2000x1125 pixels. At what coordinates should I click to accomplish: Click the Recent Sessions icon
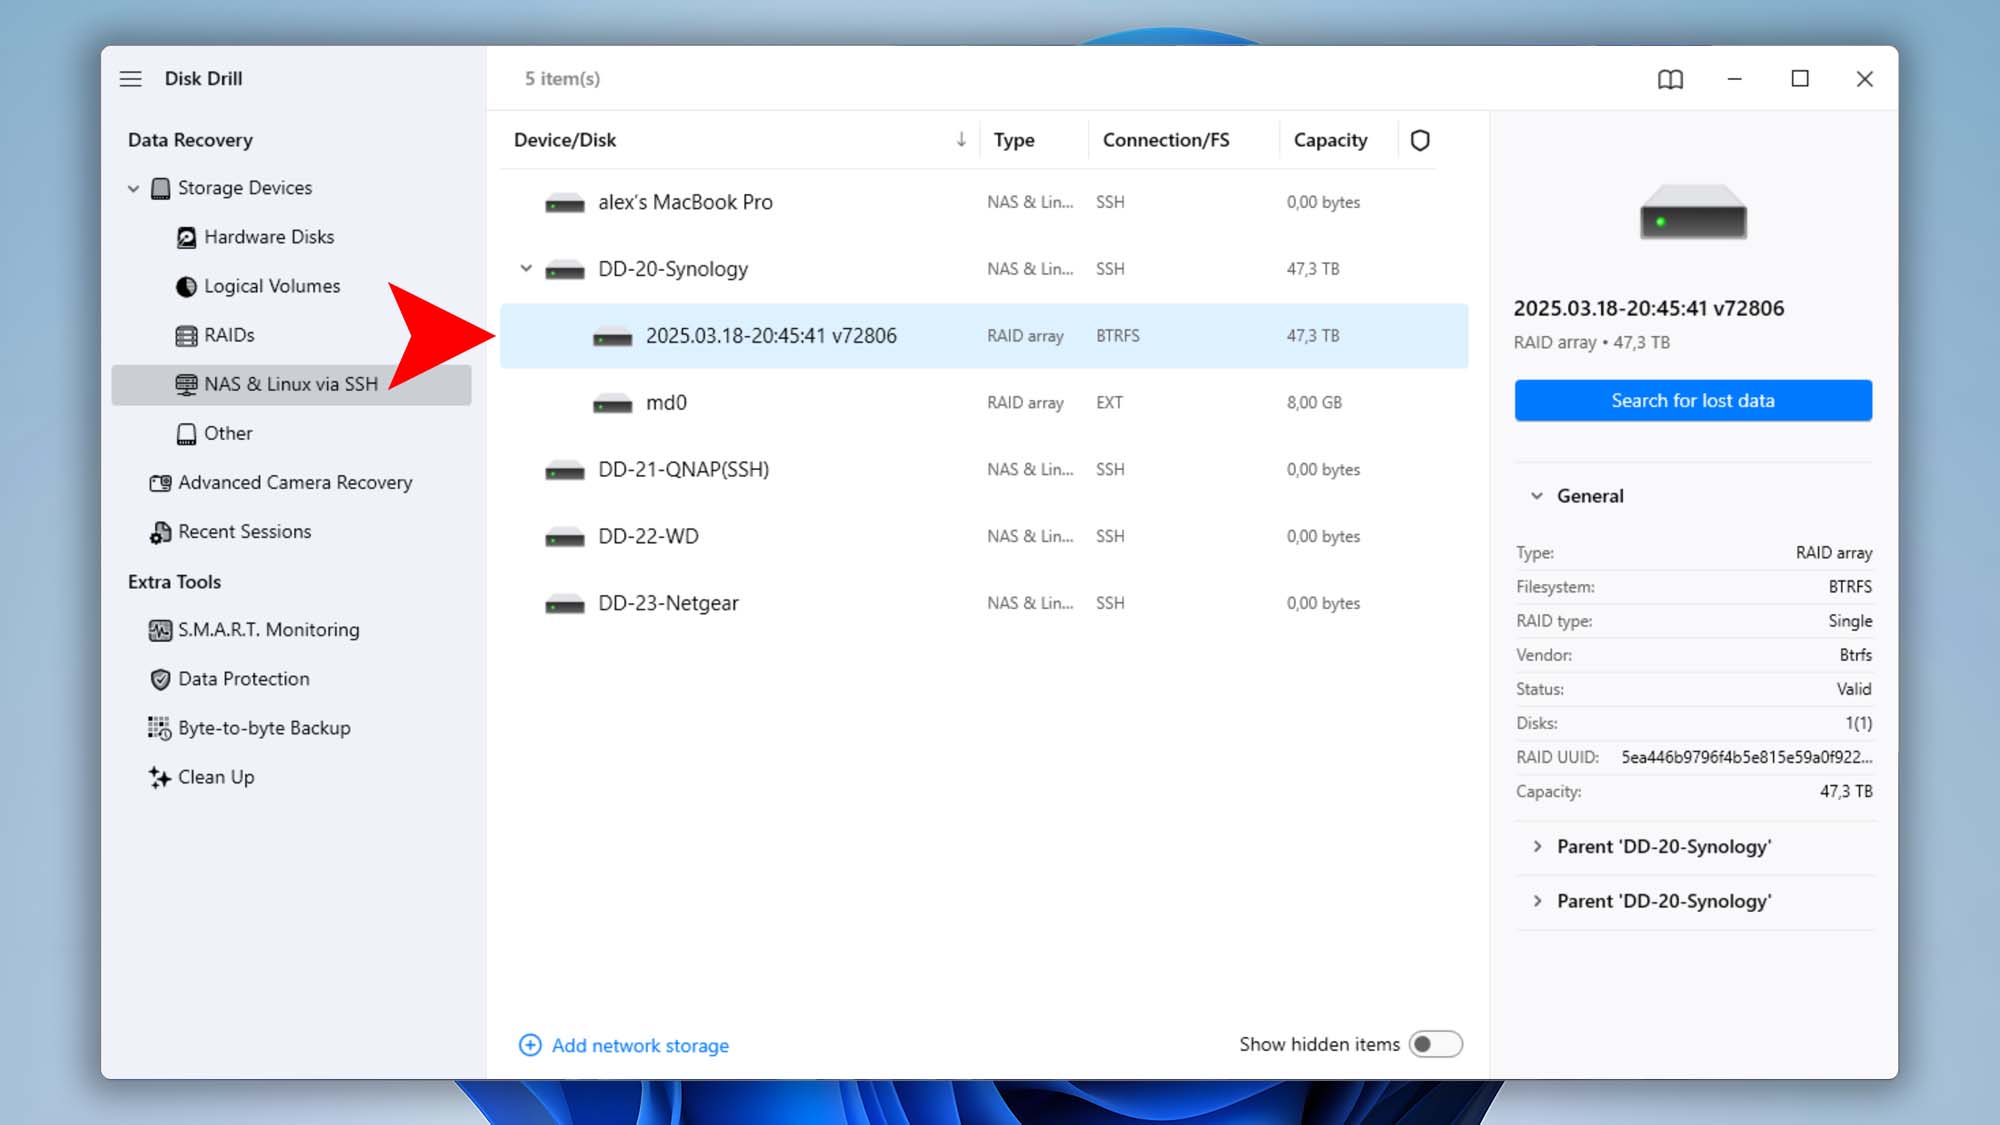pyautogui.click(x=160, y=532)
